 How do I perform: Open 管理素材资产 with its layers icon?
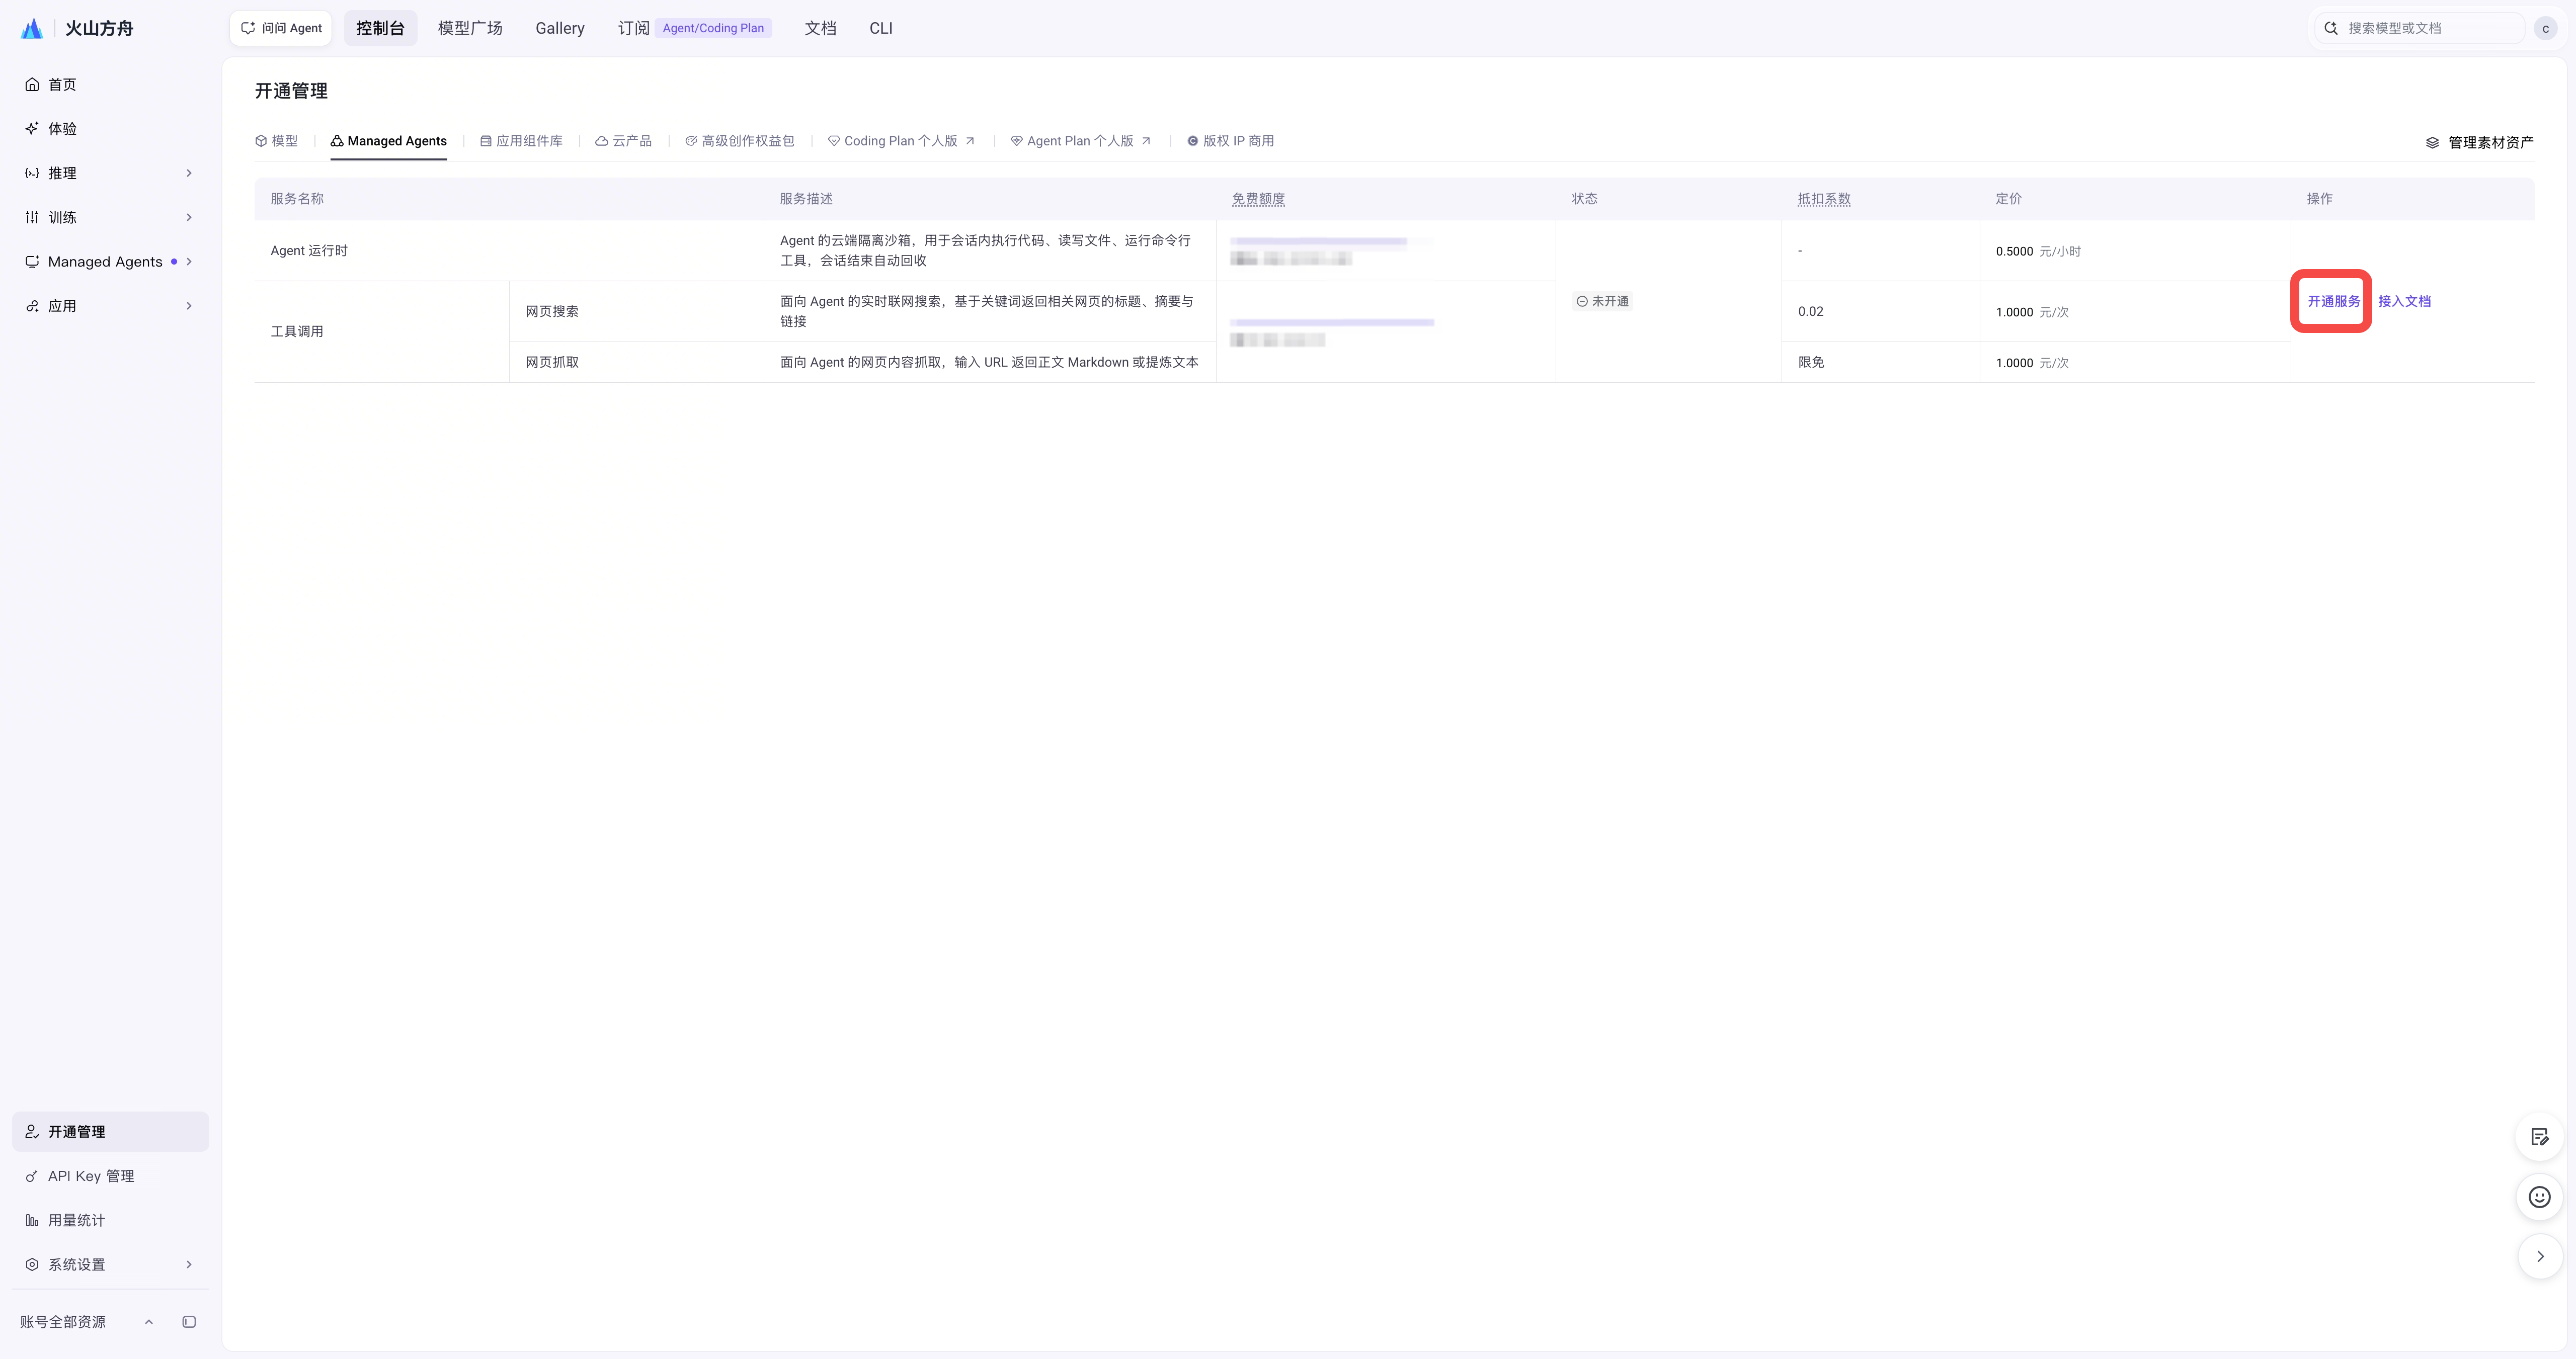(2479, 143)
